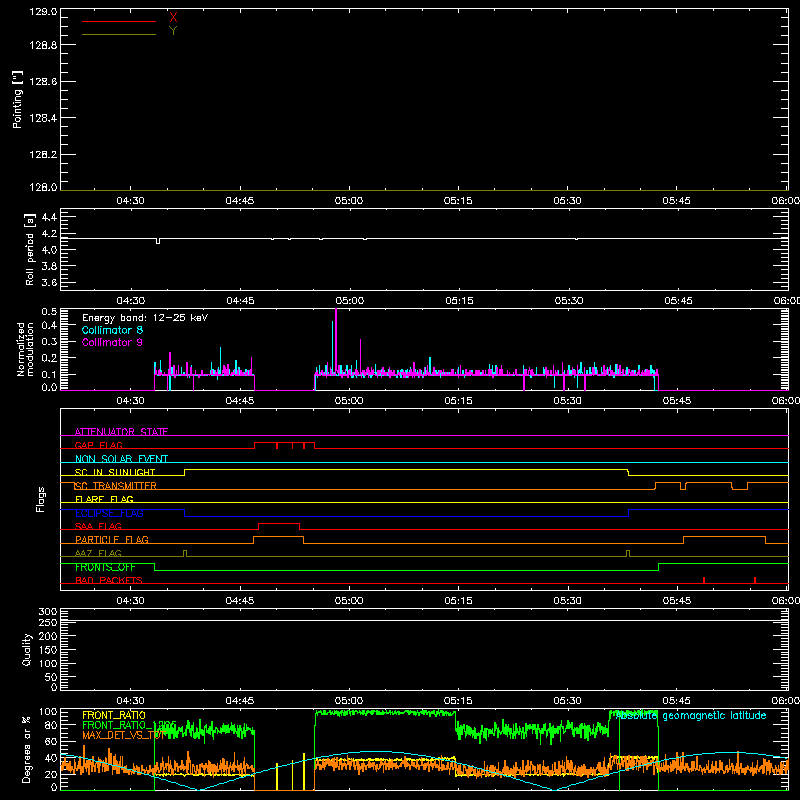Click the FLARE_FLAG label
Viewport: 800px width, 800px height.
point(104,499)
